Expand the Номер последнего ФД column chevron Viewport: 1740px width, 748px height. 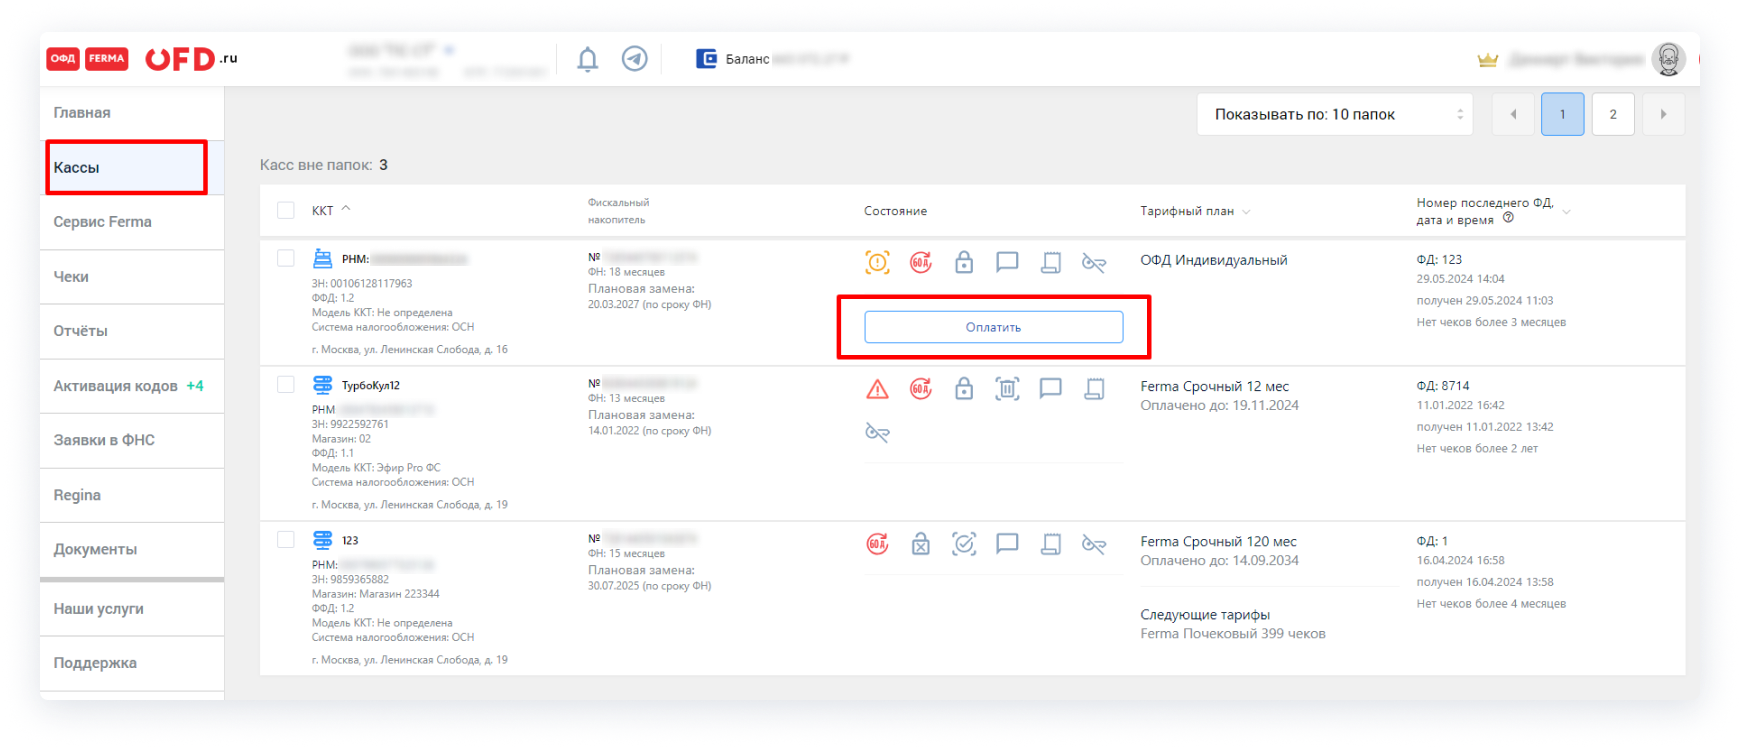1566,212
